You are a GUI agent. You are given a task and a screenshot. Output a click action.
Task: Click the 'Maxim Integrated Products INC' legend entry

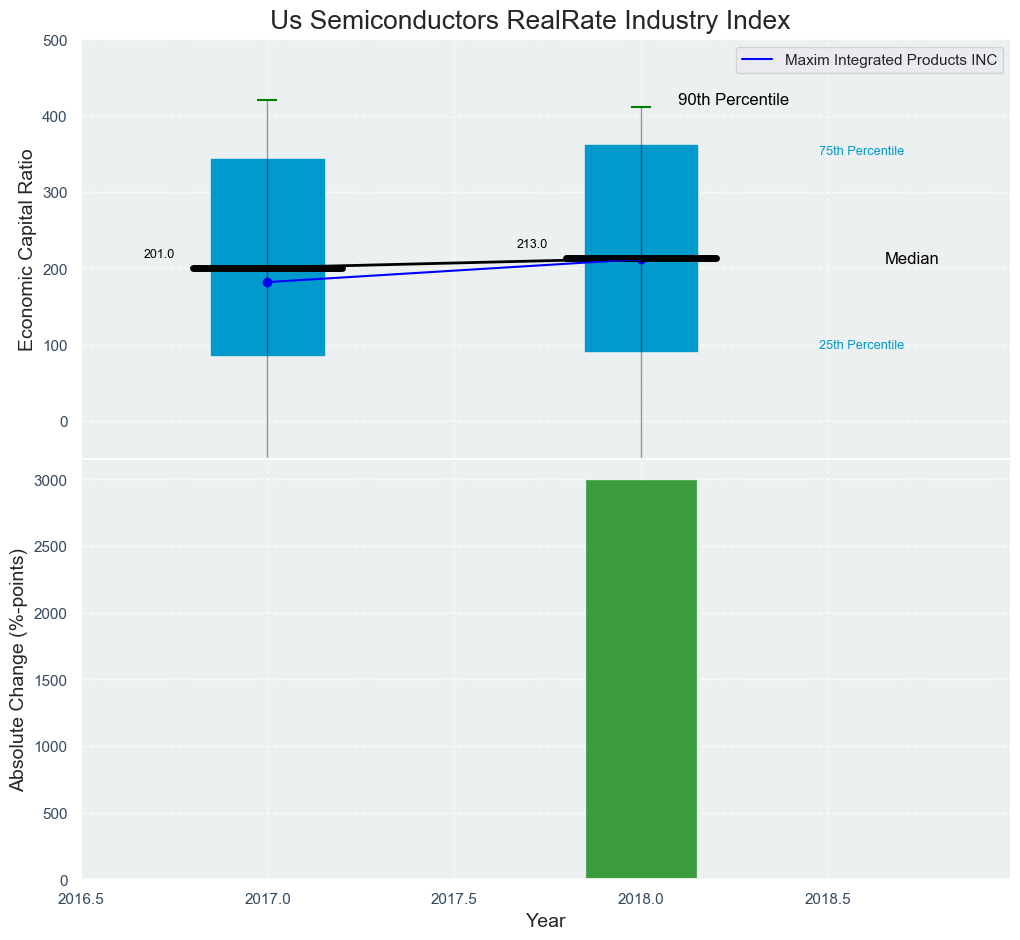891,60
